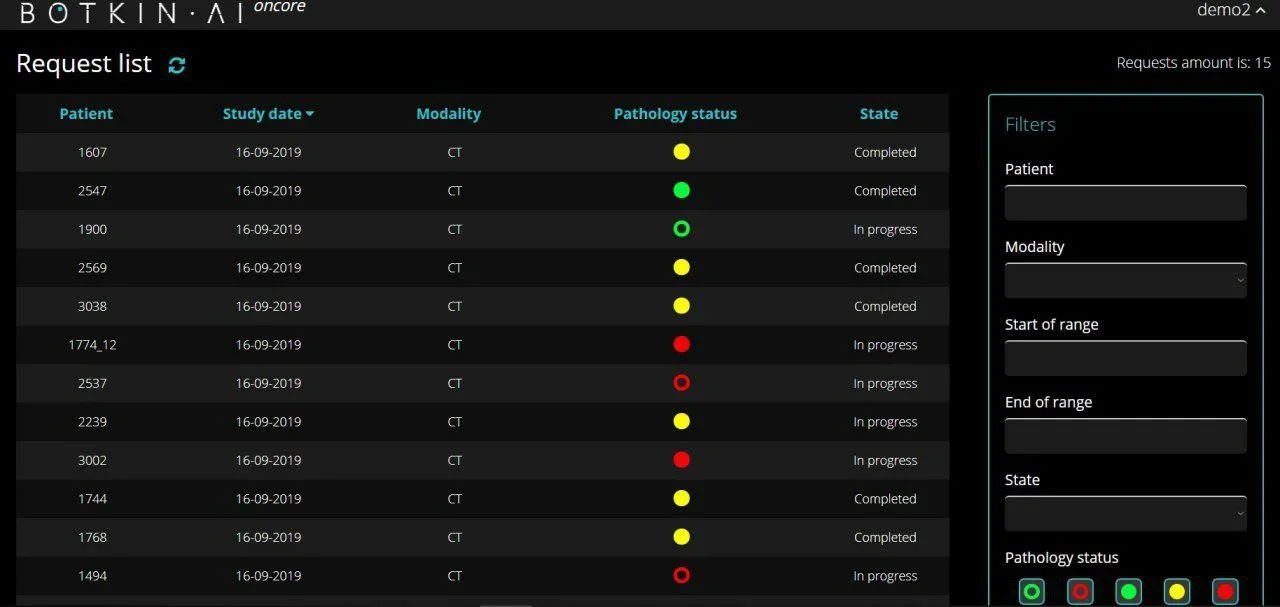Image resolution: width=1280 pixels, height=607 pixels.
Task: Click the Patient column header
Action: click(x=86, y=114)
